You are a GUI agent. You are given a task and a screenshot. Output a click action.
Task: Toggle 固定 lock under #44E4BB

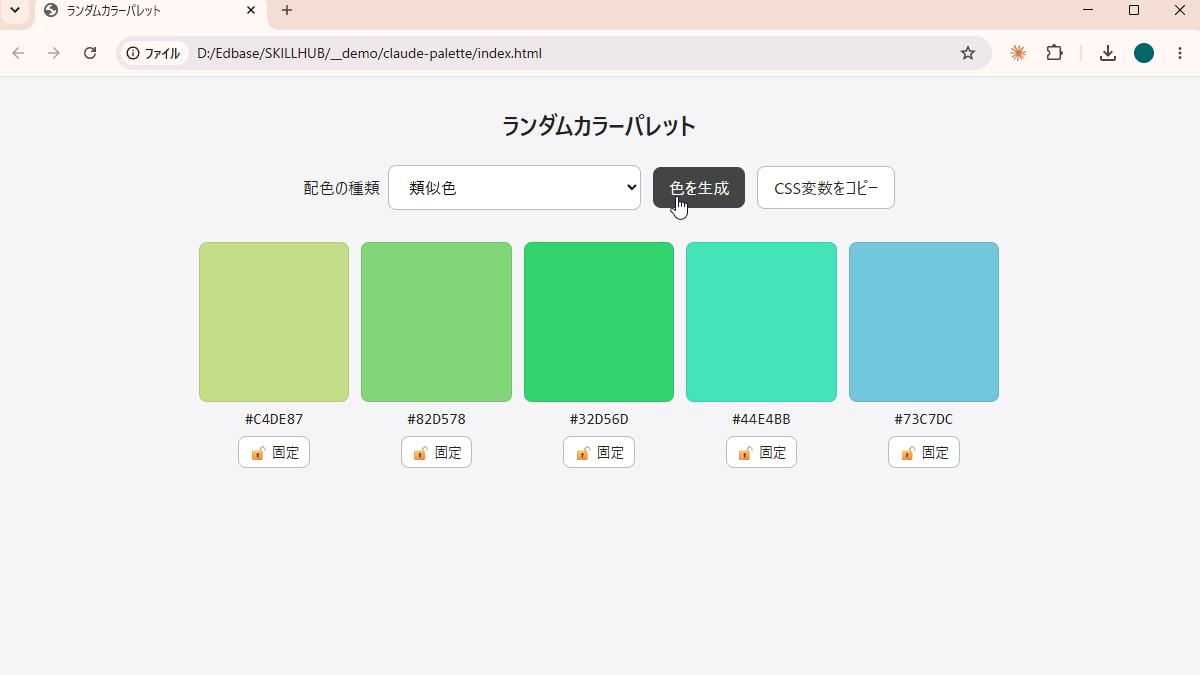tap(761, 452)
